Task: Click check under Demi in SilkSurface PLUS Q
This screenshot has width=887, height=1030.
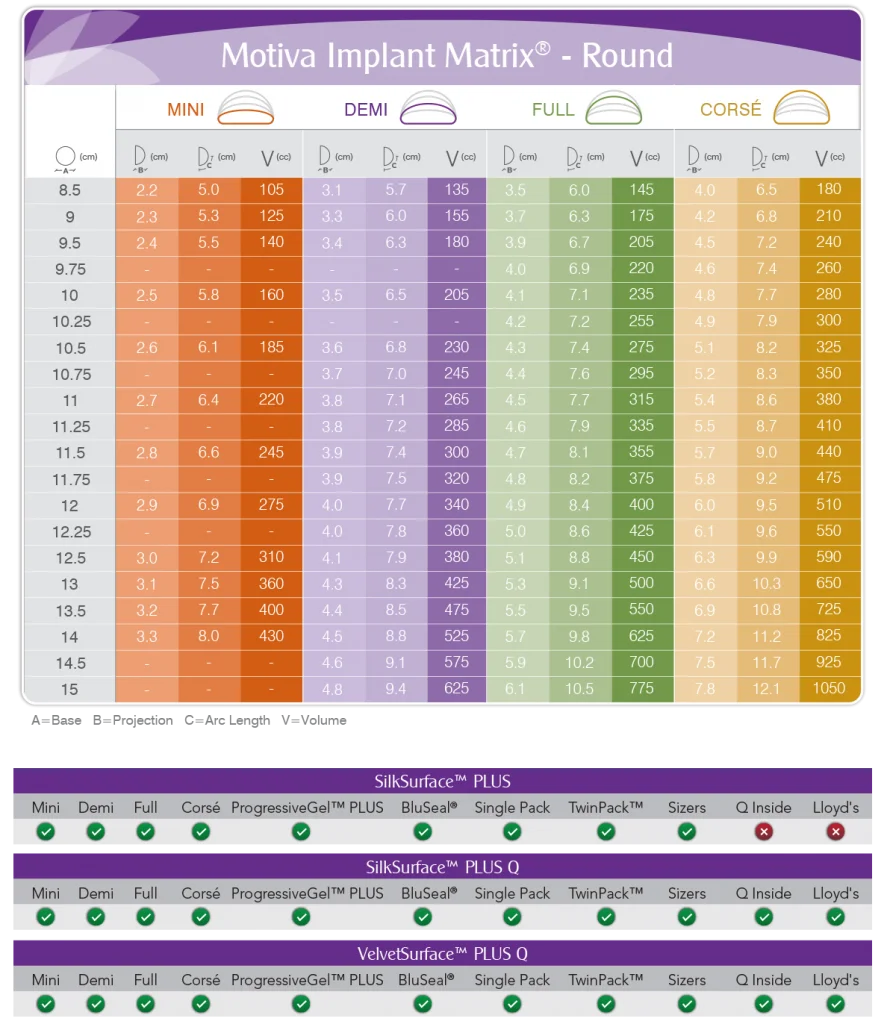Action: [x=96, y=917]
